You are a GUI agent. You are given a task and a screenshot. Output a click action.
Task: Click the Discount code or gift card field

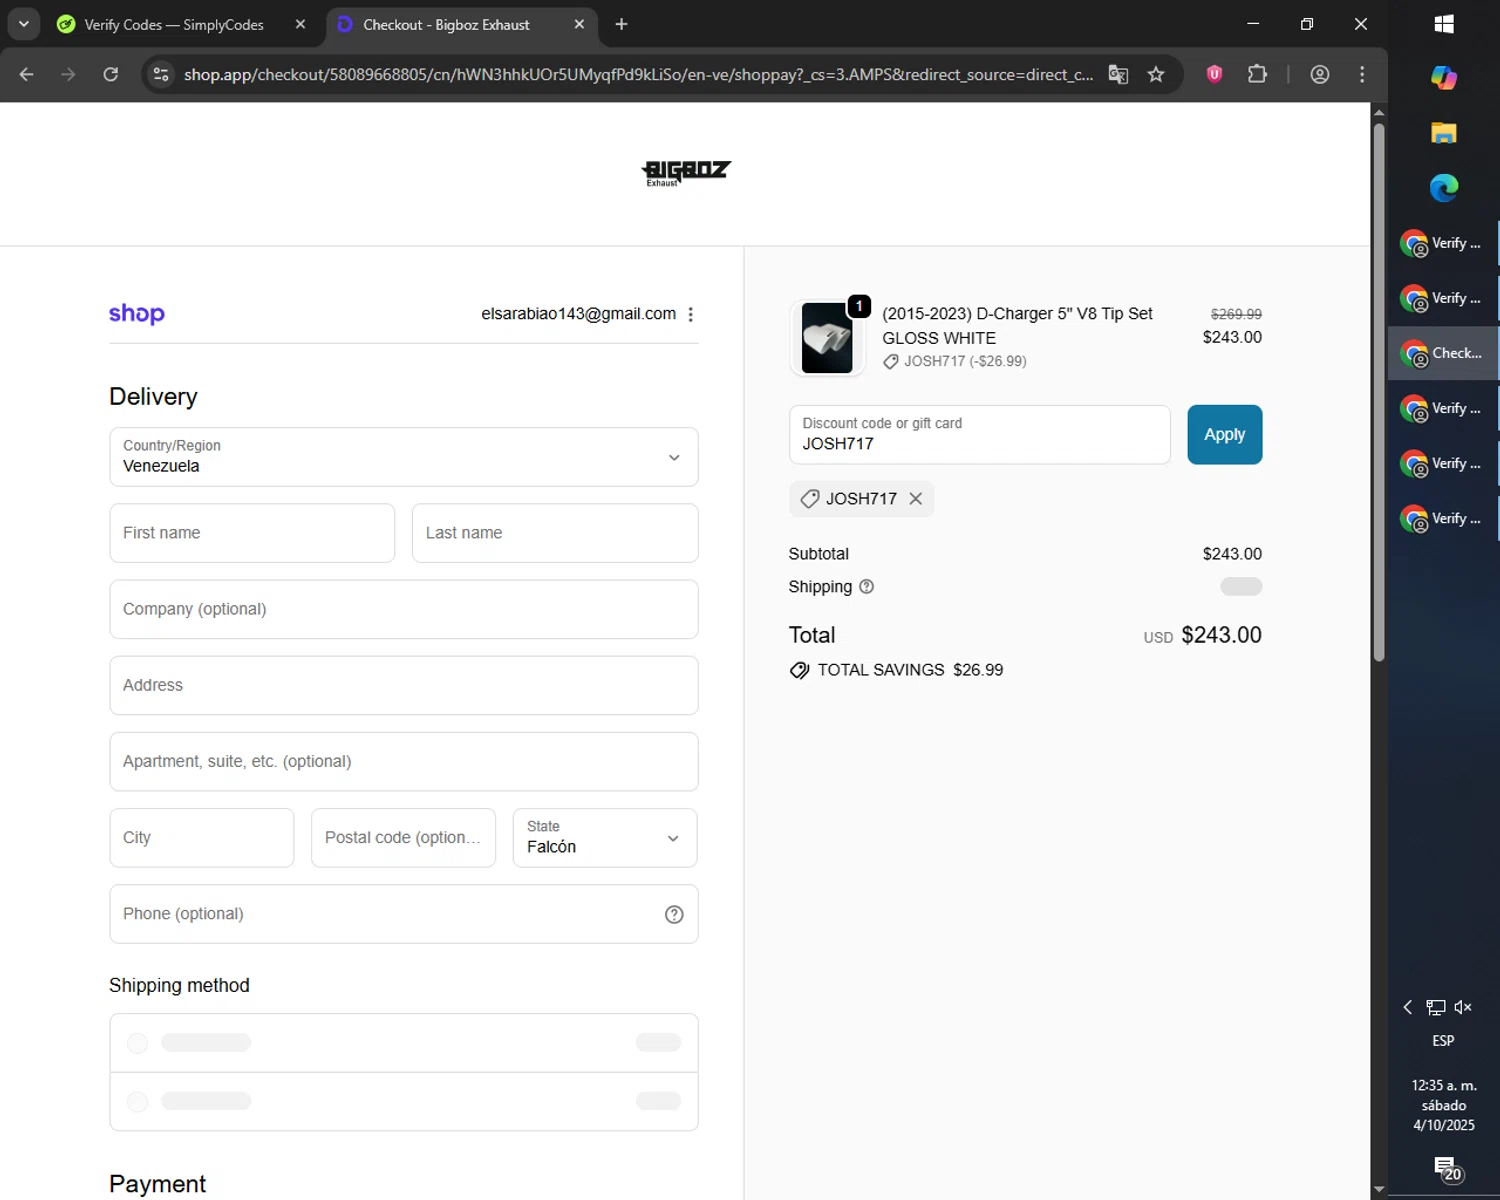click(x=979, y=435)
